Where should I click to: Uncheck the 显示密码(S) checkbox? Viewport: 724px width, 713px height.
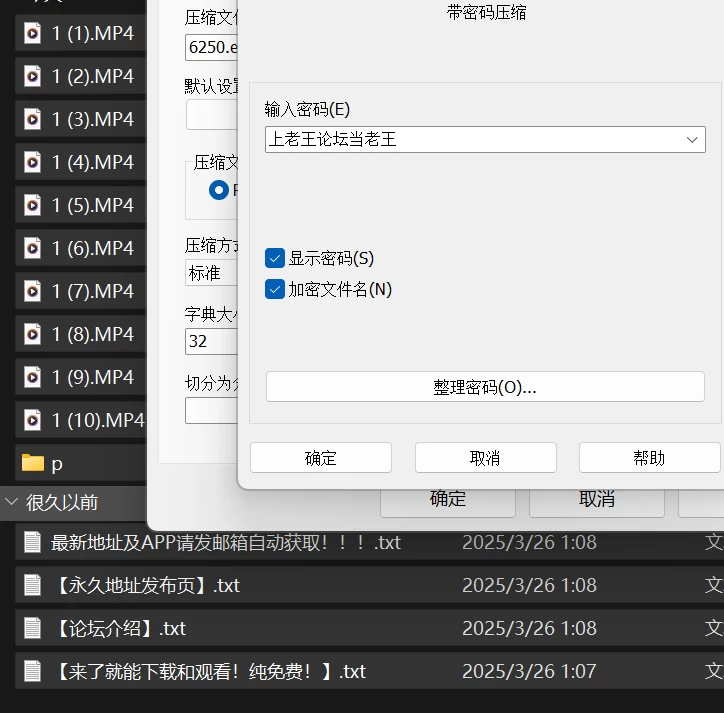pos(275,258)
